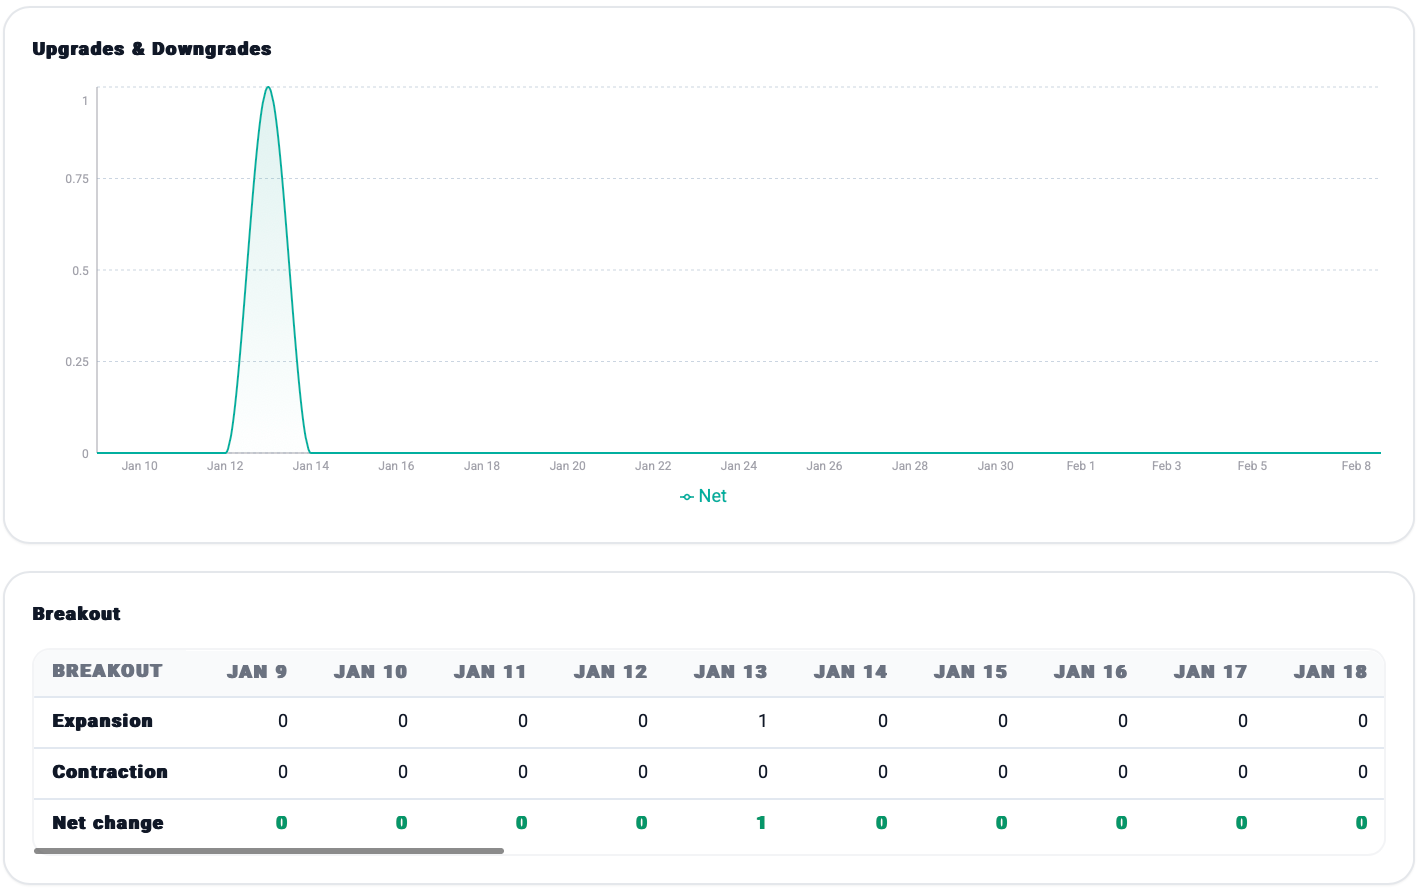The height and width of the screenshot is (892, 1424).
Task: Select the Contraction row label
Action: pyautogui.click(x=110, y=772)
